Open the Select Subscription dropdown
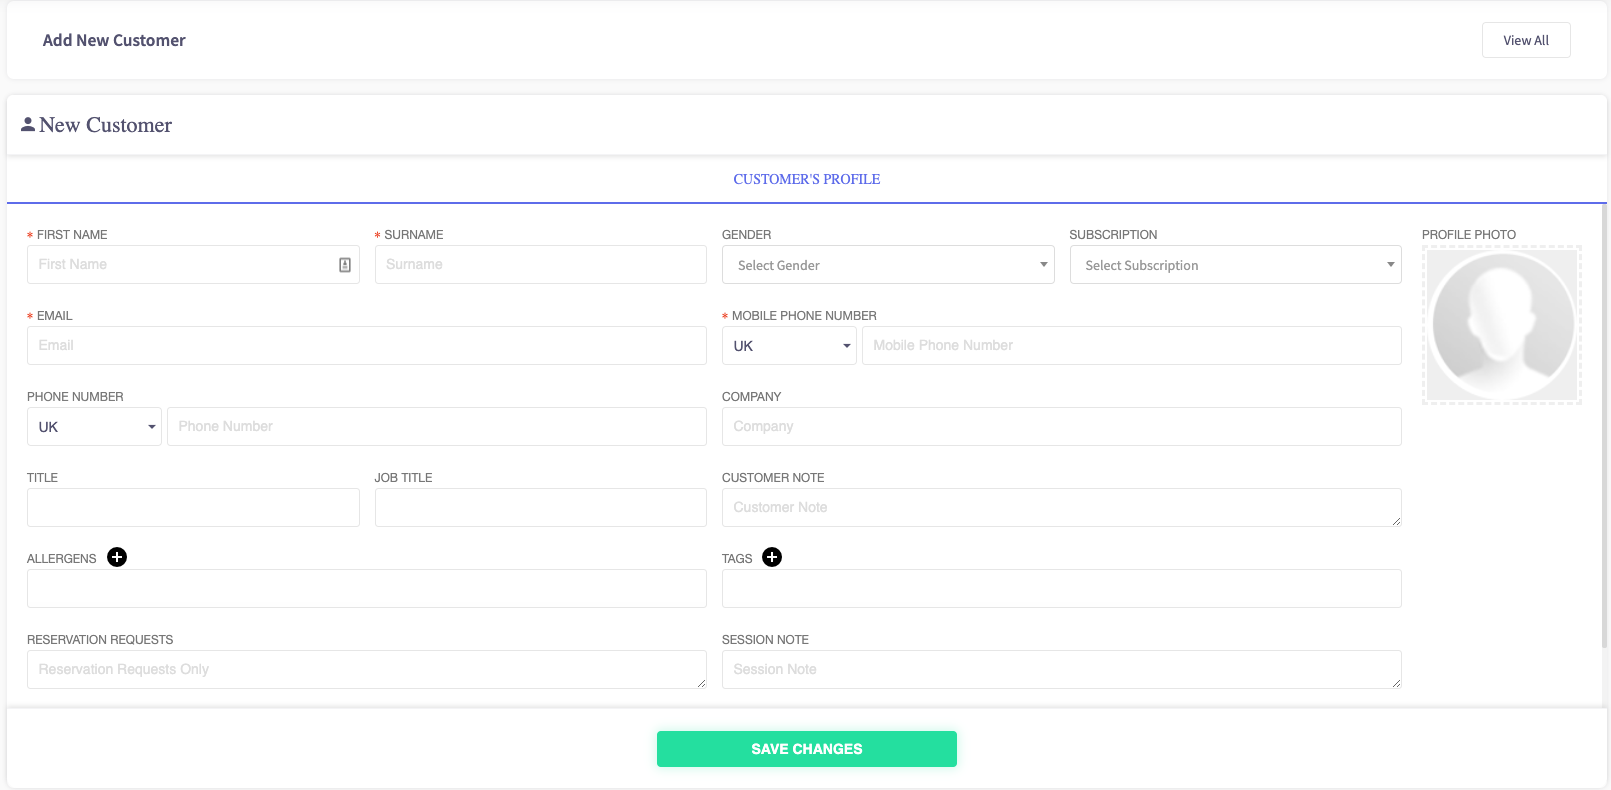The image size is (1611, 790). (1235, 265)
